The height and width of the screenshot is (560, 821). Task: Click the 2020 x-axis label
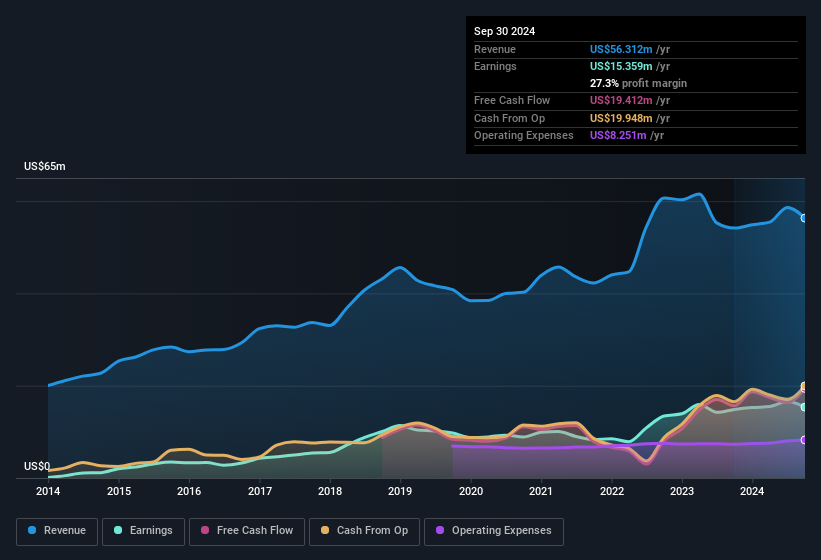tap(471, 491)
